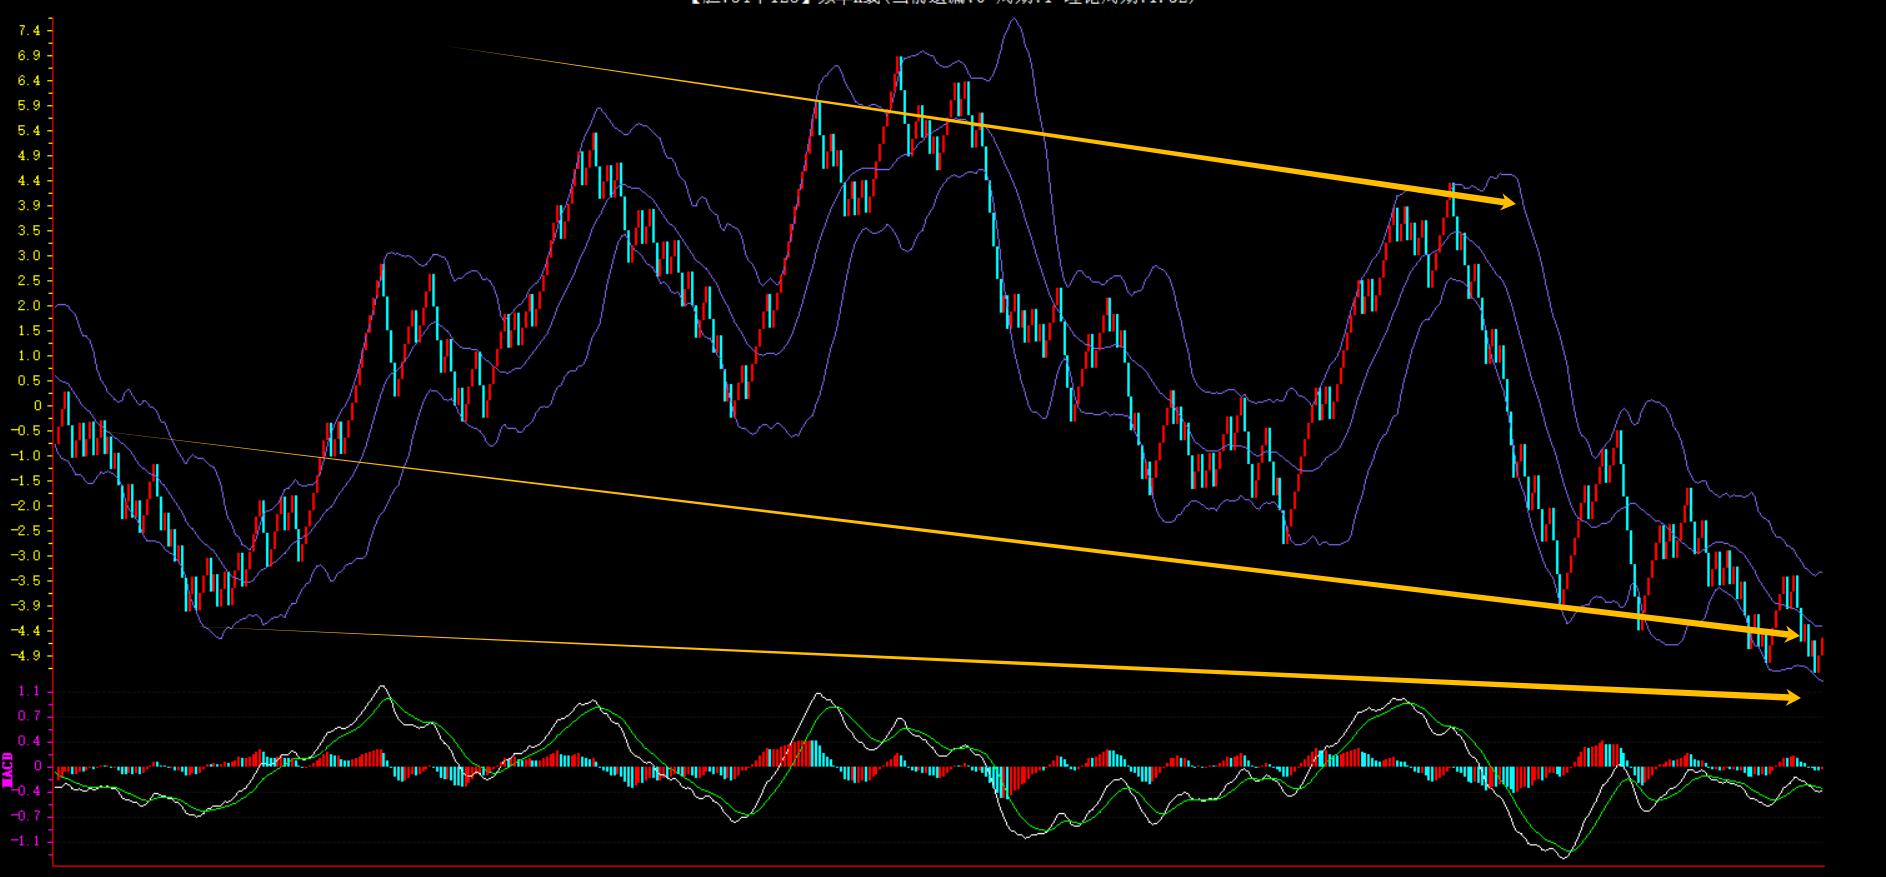Click the 7.4 price axis label
This screenshot has width=1886, height=877.
pos(29,31)
